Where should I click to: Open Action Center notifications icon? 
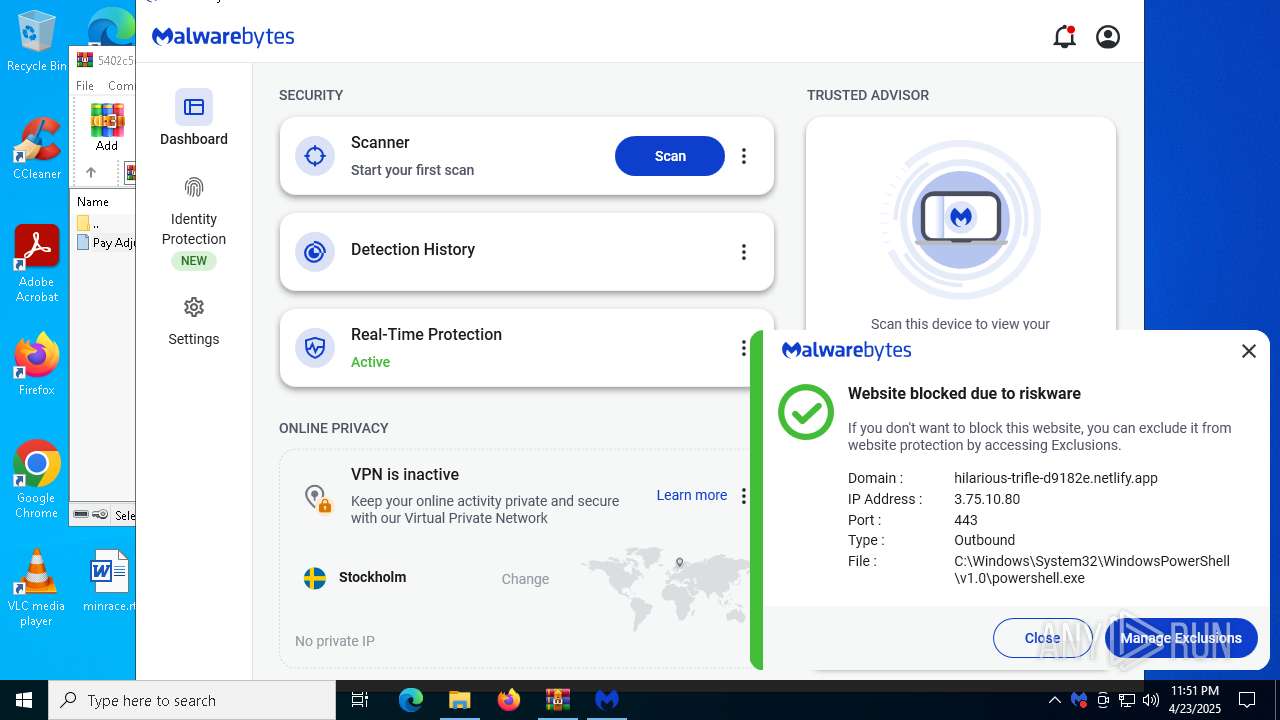[x=1247, y=700]
